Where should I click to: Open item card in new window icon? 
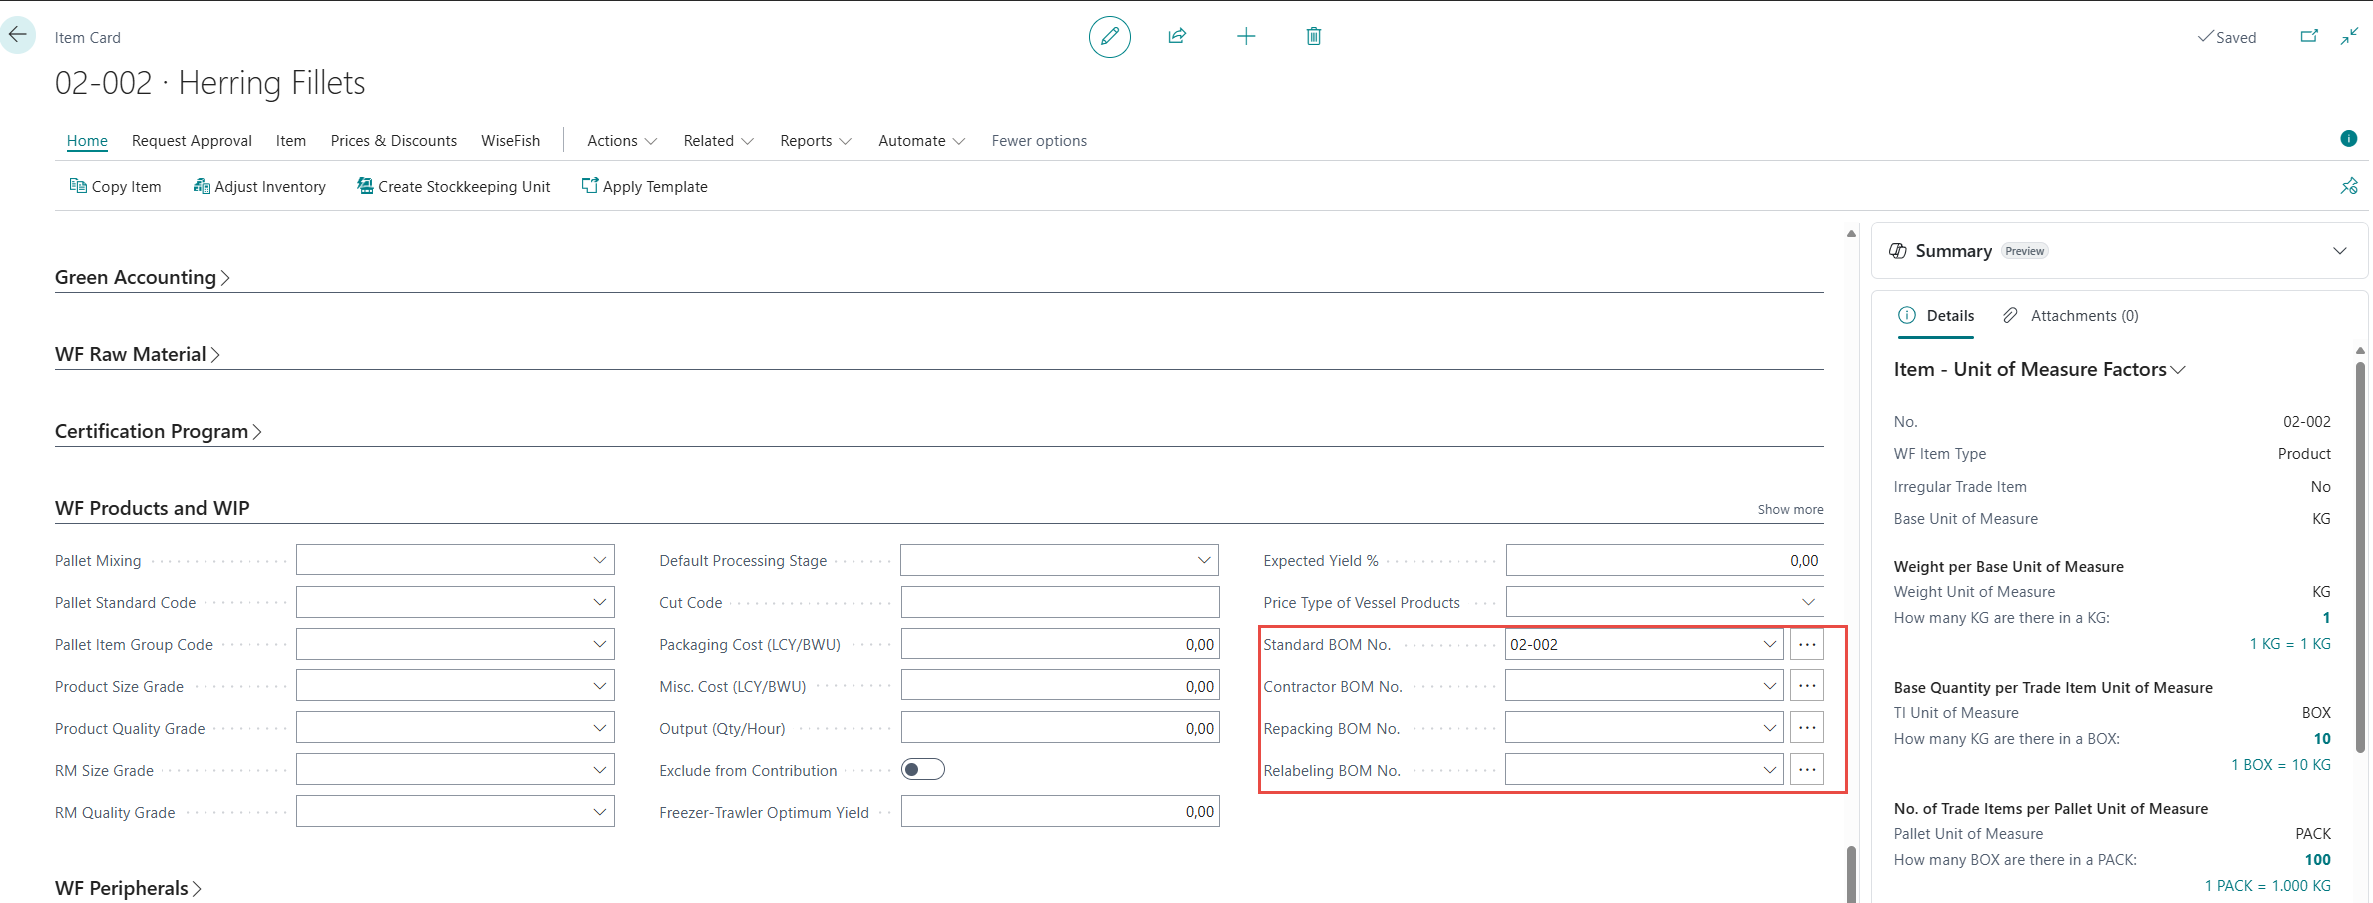pyautogui.click(x=2308, y=37)
